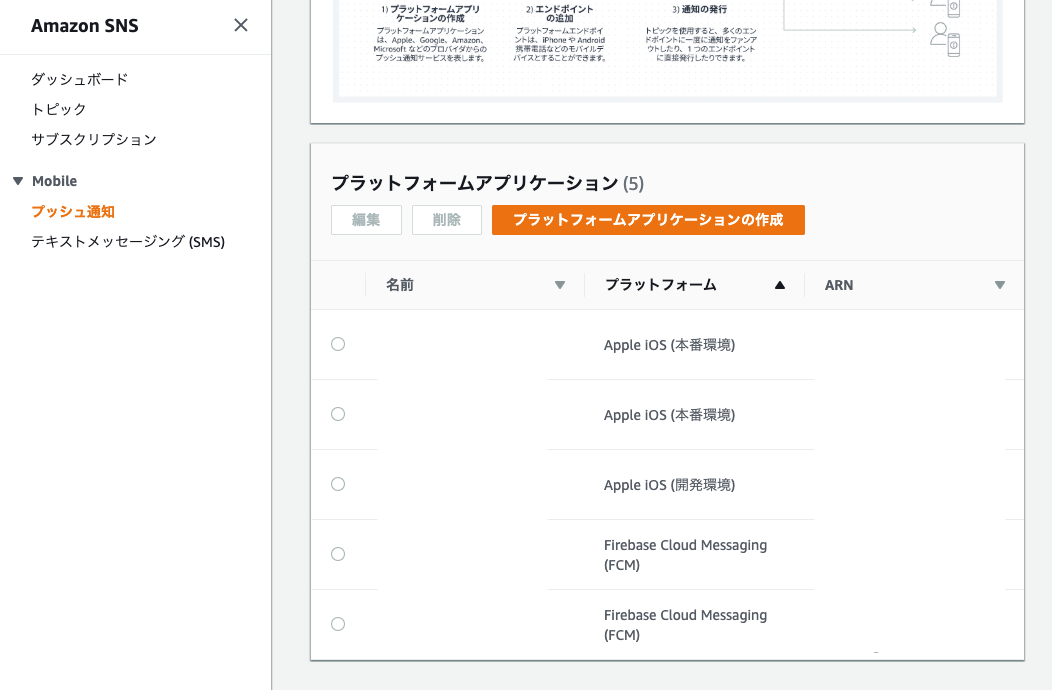Image resolution: width=1052 pixels, height=690 pixels.
Task: Click the Mobile section heading
Action: point(54,181)
